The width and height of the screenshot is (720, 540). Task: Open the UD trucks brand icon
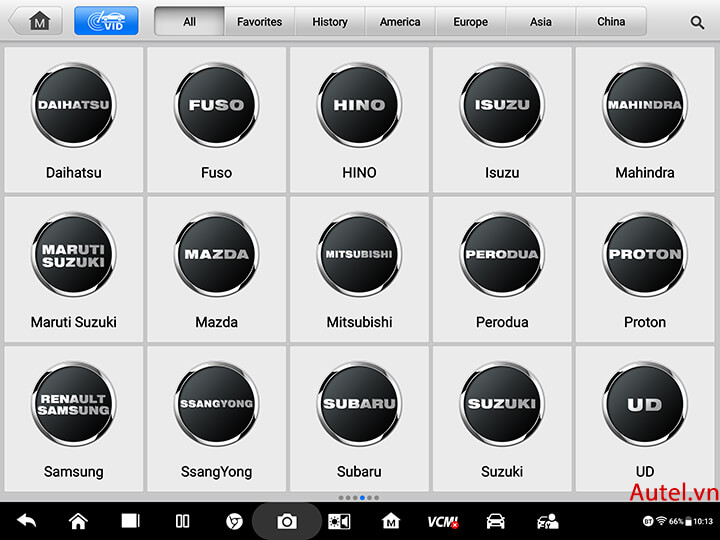point(645,404)
